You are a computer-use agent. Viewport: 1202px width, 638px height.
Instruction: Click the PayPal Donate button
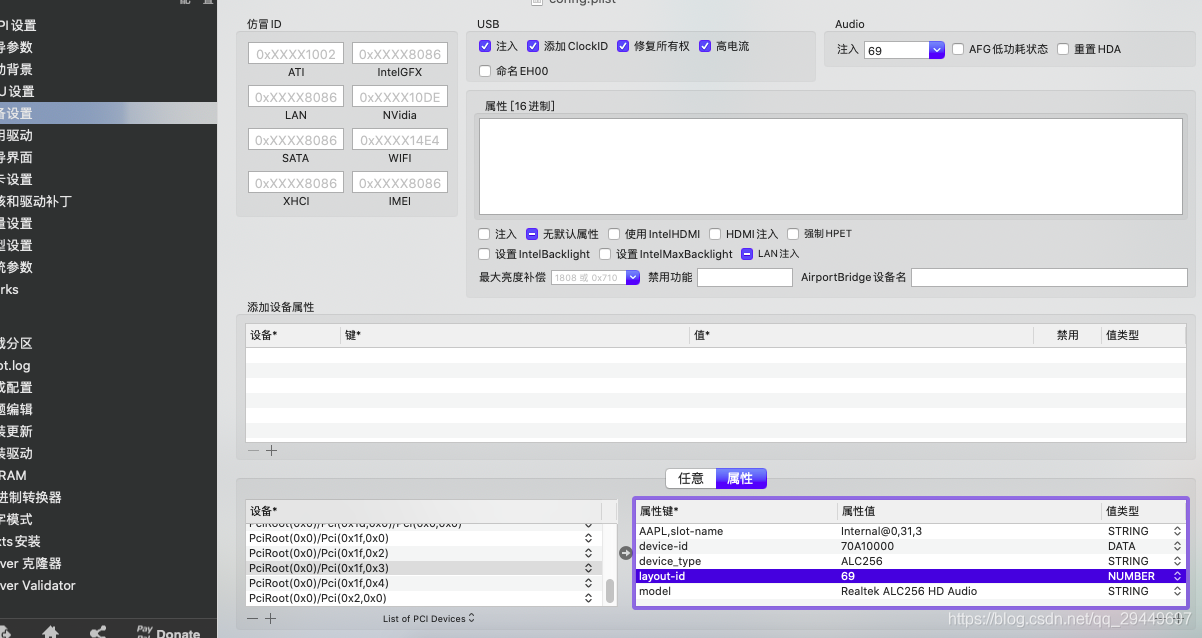[x=168, y=633]
